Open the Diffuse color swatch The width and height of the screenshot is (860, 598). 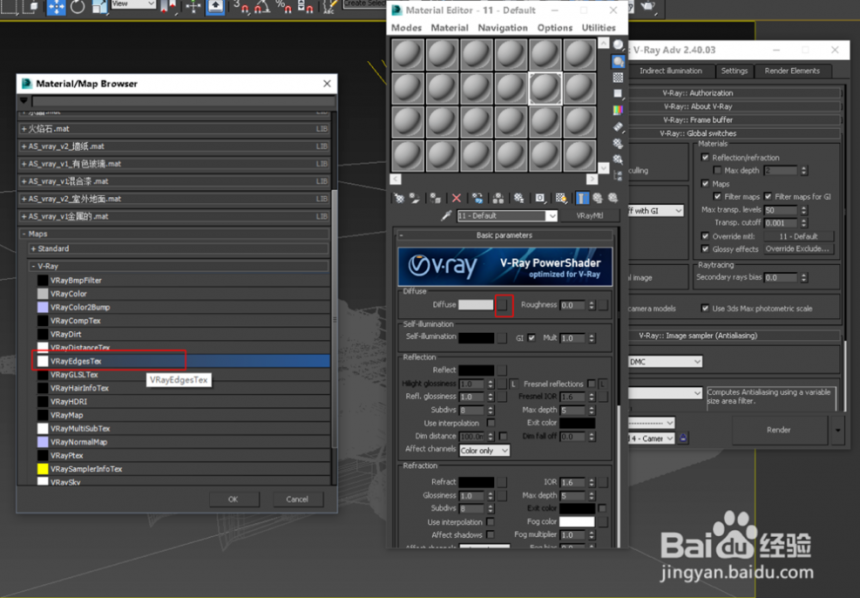(x=476, y=305)
